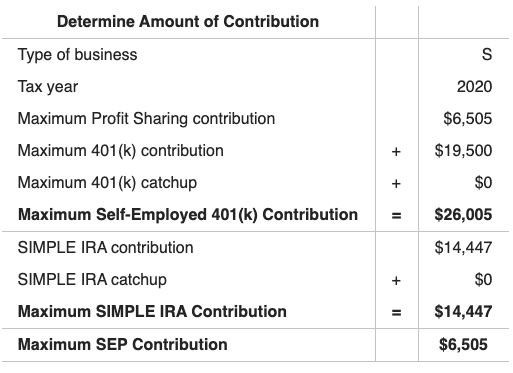Click the SIMPLE IRA contribution label
The height and width of the screenshot is (373, 513).
click(x=105, y=248)
